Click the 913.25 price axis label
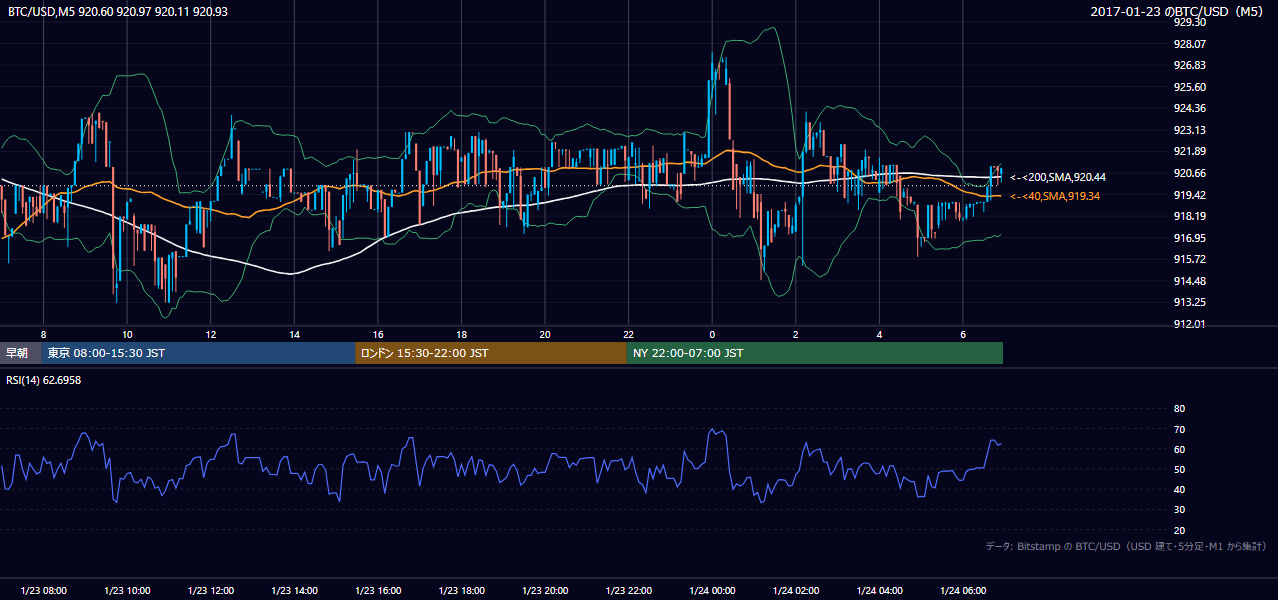 click(x=1189, y=302)
